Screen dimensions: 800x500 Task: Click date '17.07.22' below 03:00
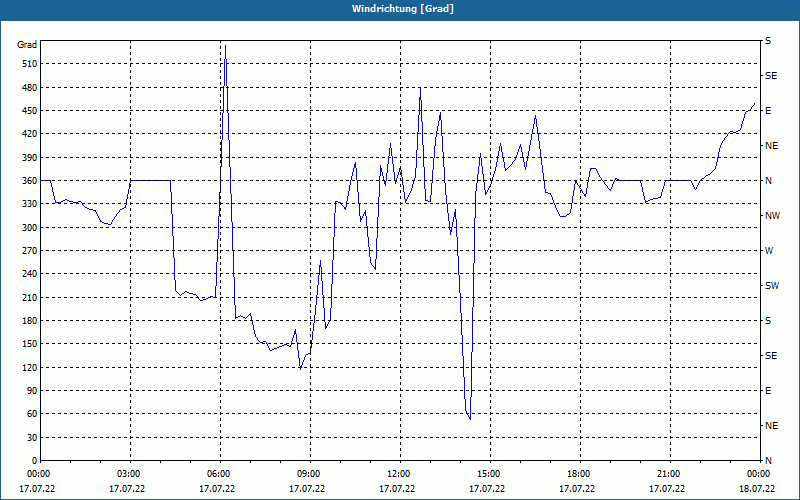(127, 489)
